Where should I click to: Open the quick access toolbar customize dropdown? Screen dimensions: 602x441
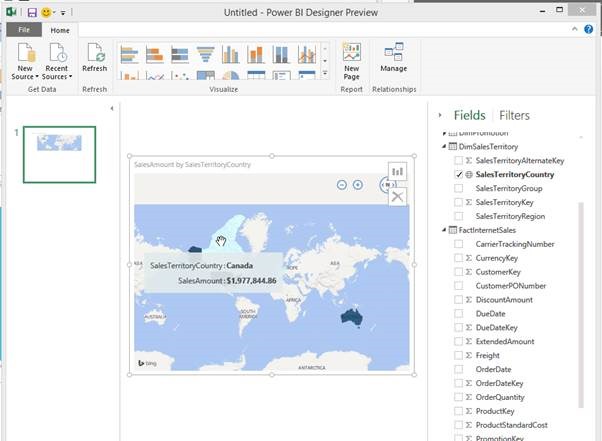tap(63, 13)
